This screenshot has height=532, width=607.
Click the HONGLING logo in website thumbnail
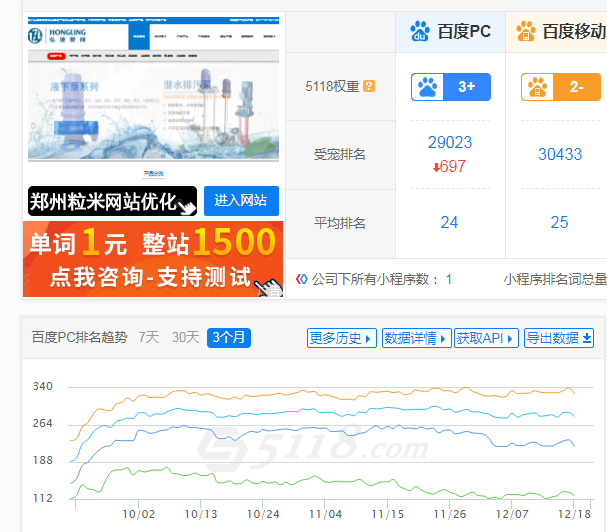57,36
